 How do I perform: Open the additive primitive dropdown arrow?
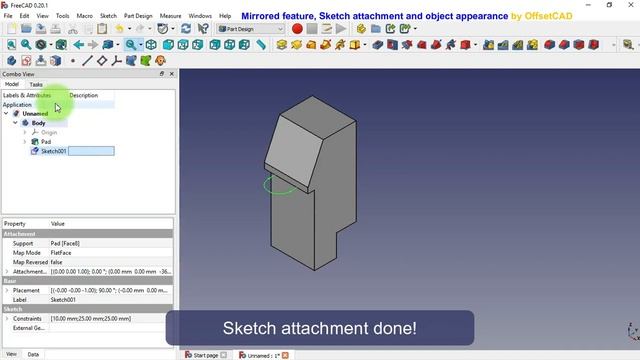pyautogui.click(x=364, y=44)
